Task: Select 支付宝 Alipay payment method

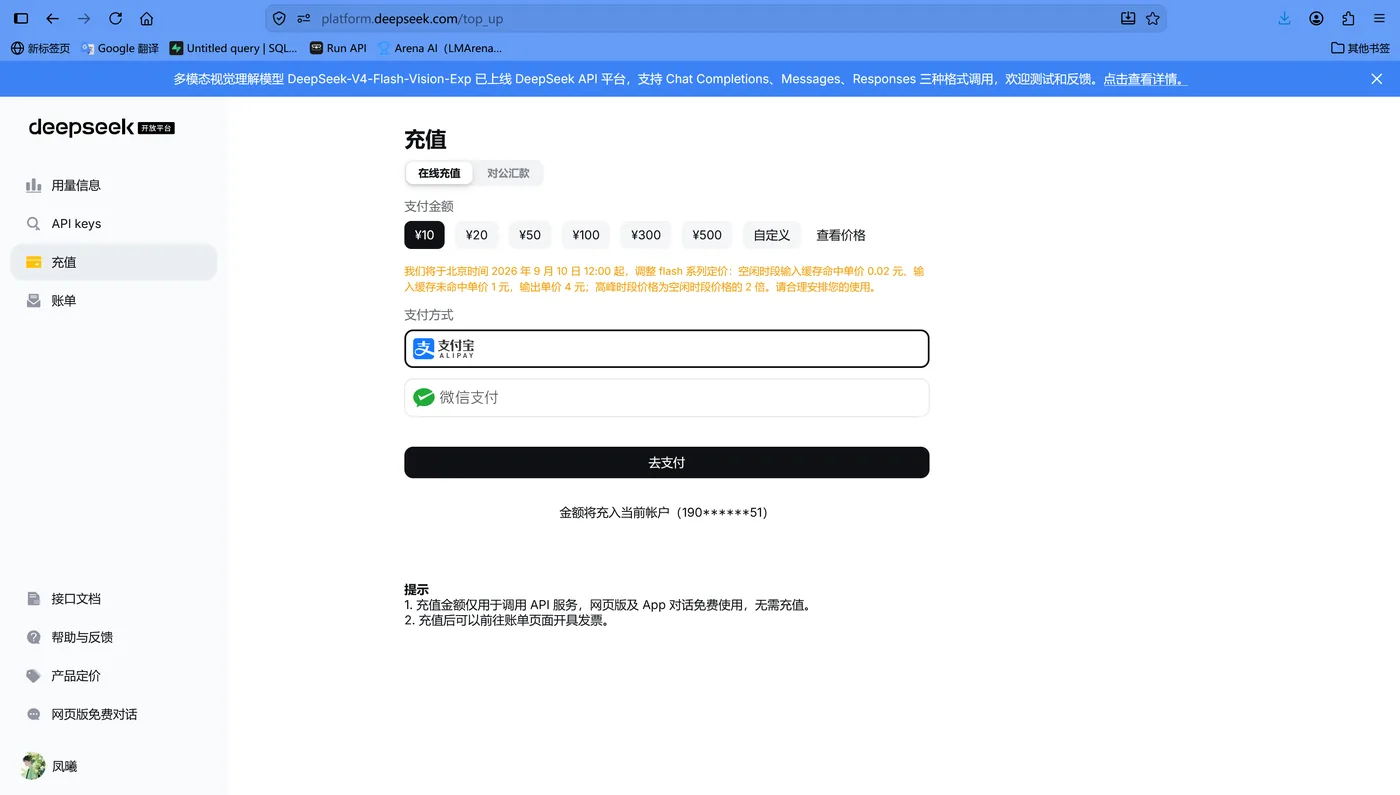Action: [667, 349]
